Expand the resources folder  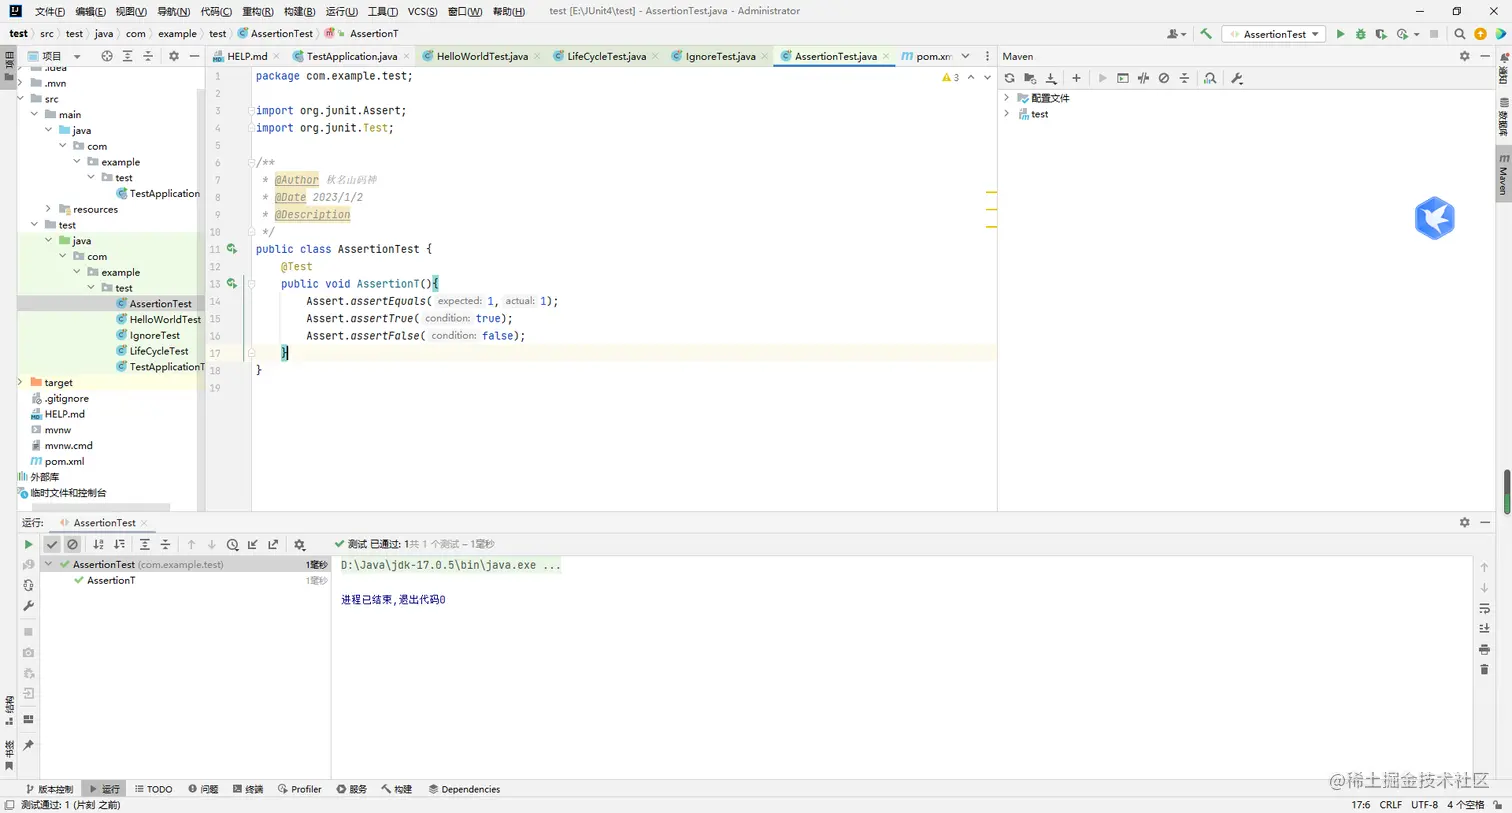(48, 209)
